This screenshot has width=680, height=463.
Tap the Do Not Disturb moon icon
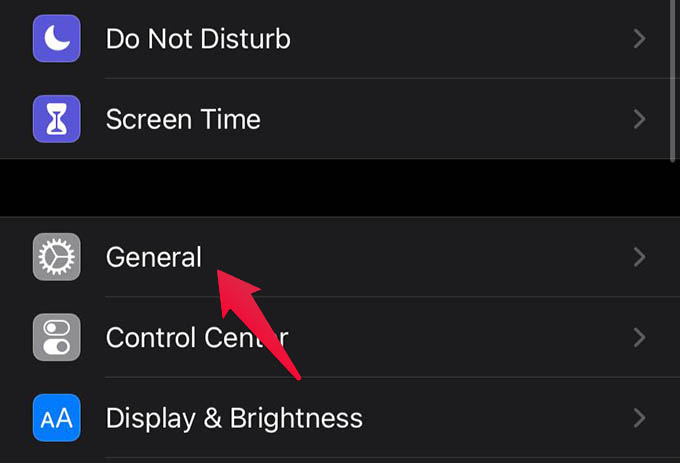56,39
